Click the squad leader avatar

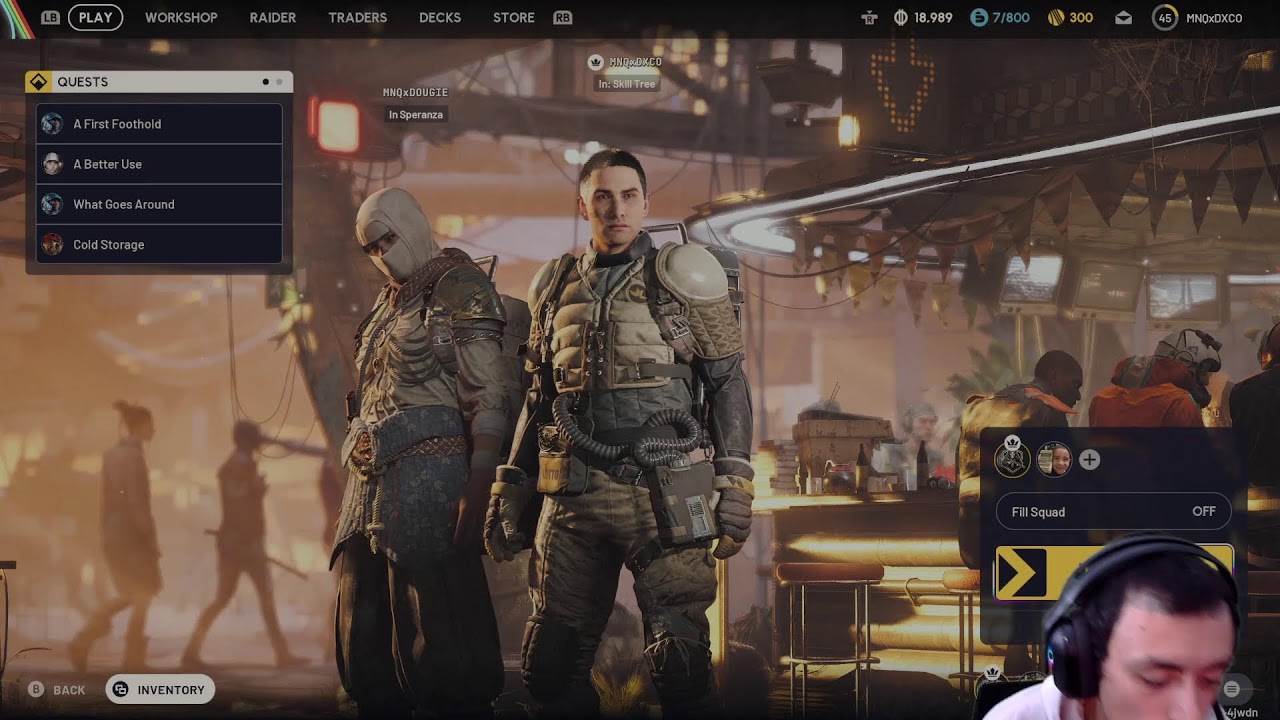pyautogui.click(x=1012, y=460)
